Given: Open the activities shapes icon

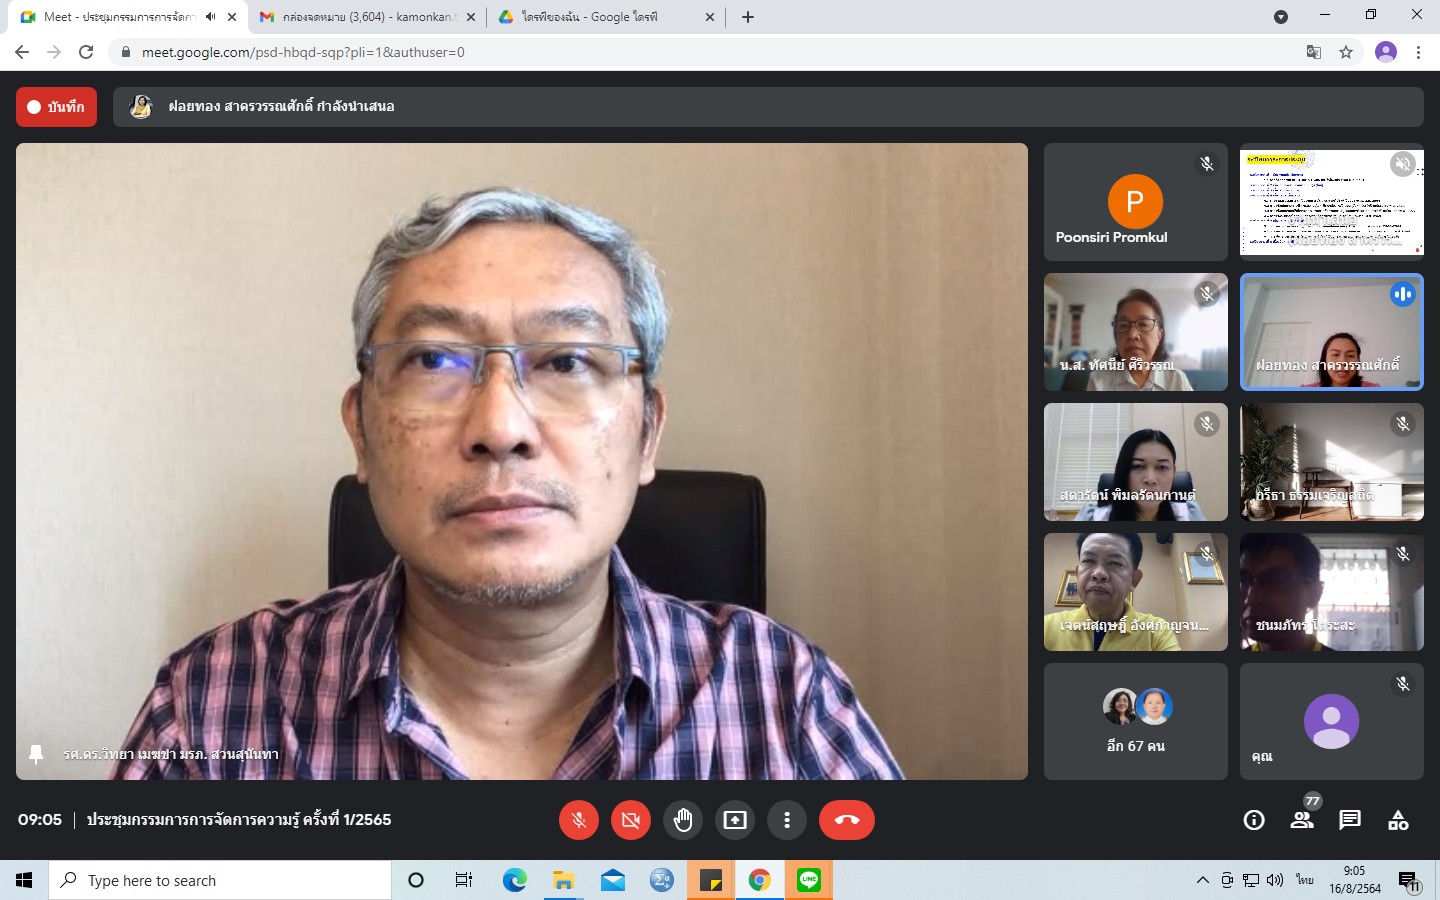Looking at the screenshot, I should 1398,820.
